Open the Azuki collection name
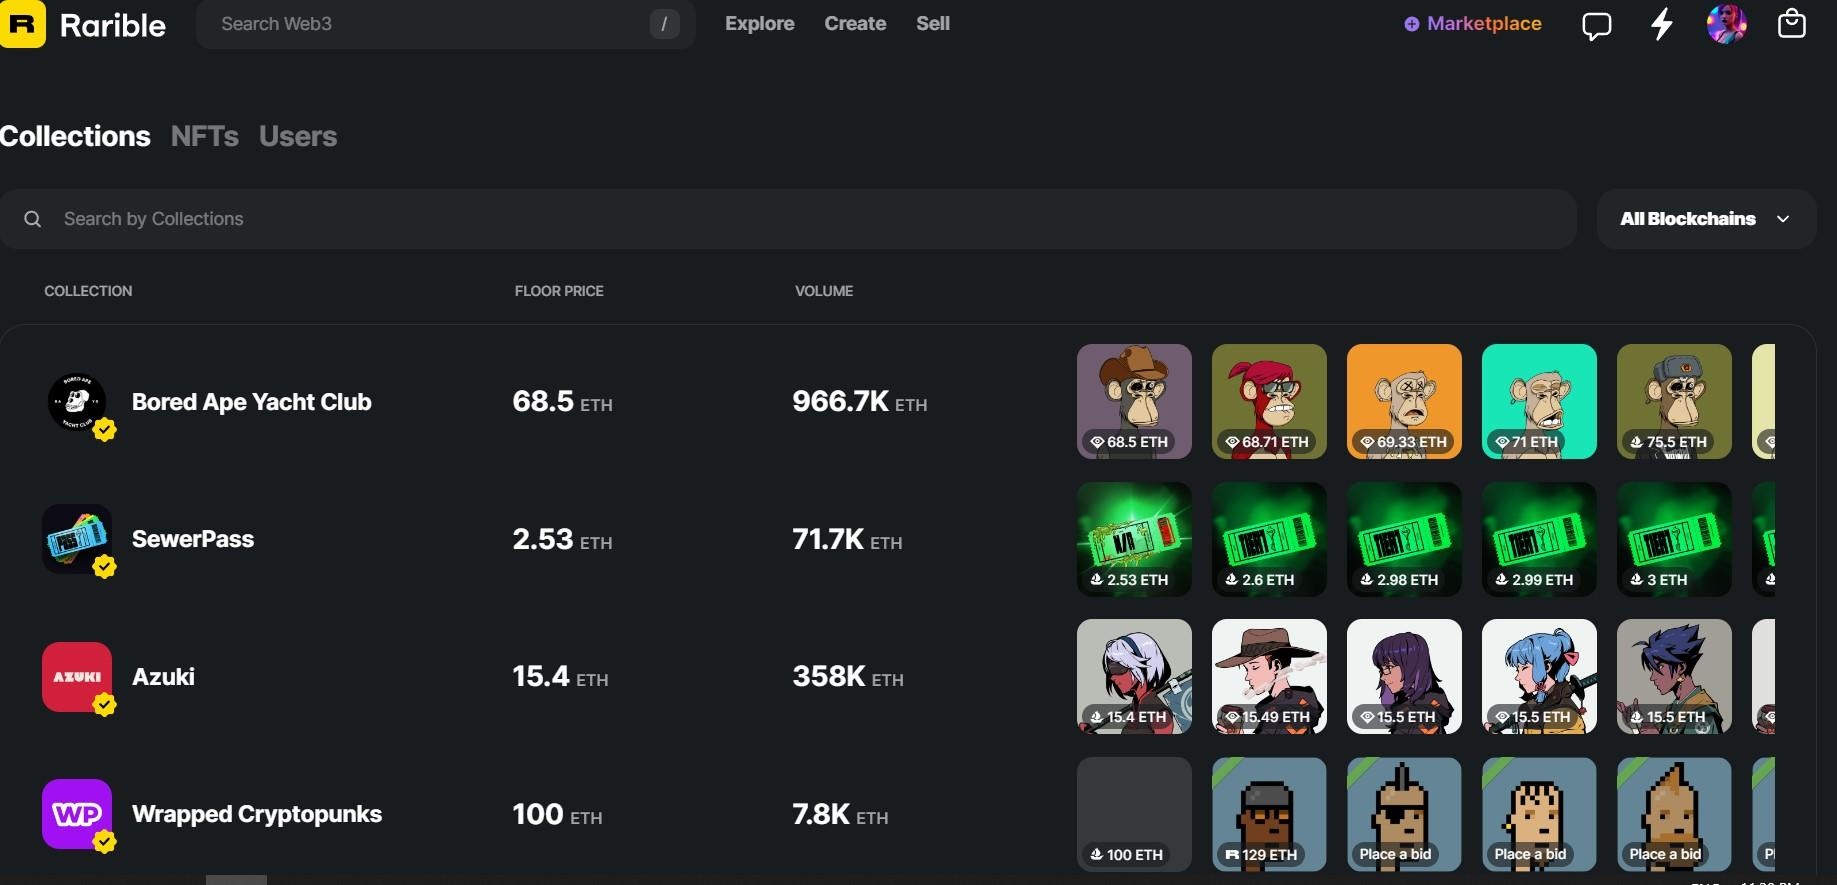This screenshot has width=1837, height=885. pyautogui.click(x=163, y=677)
